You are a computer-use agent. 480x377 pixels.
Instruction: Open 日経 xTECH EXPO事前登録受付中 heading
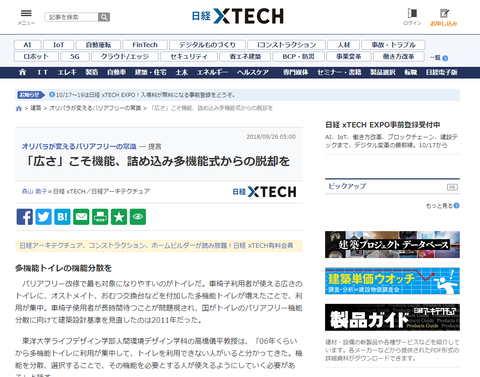tap(383, 125)
